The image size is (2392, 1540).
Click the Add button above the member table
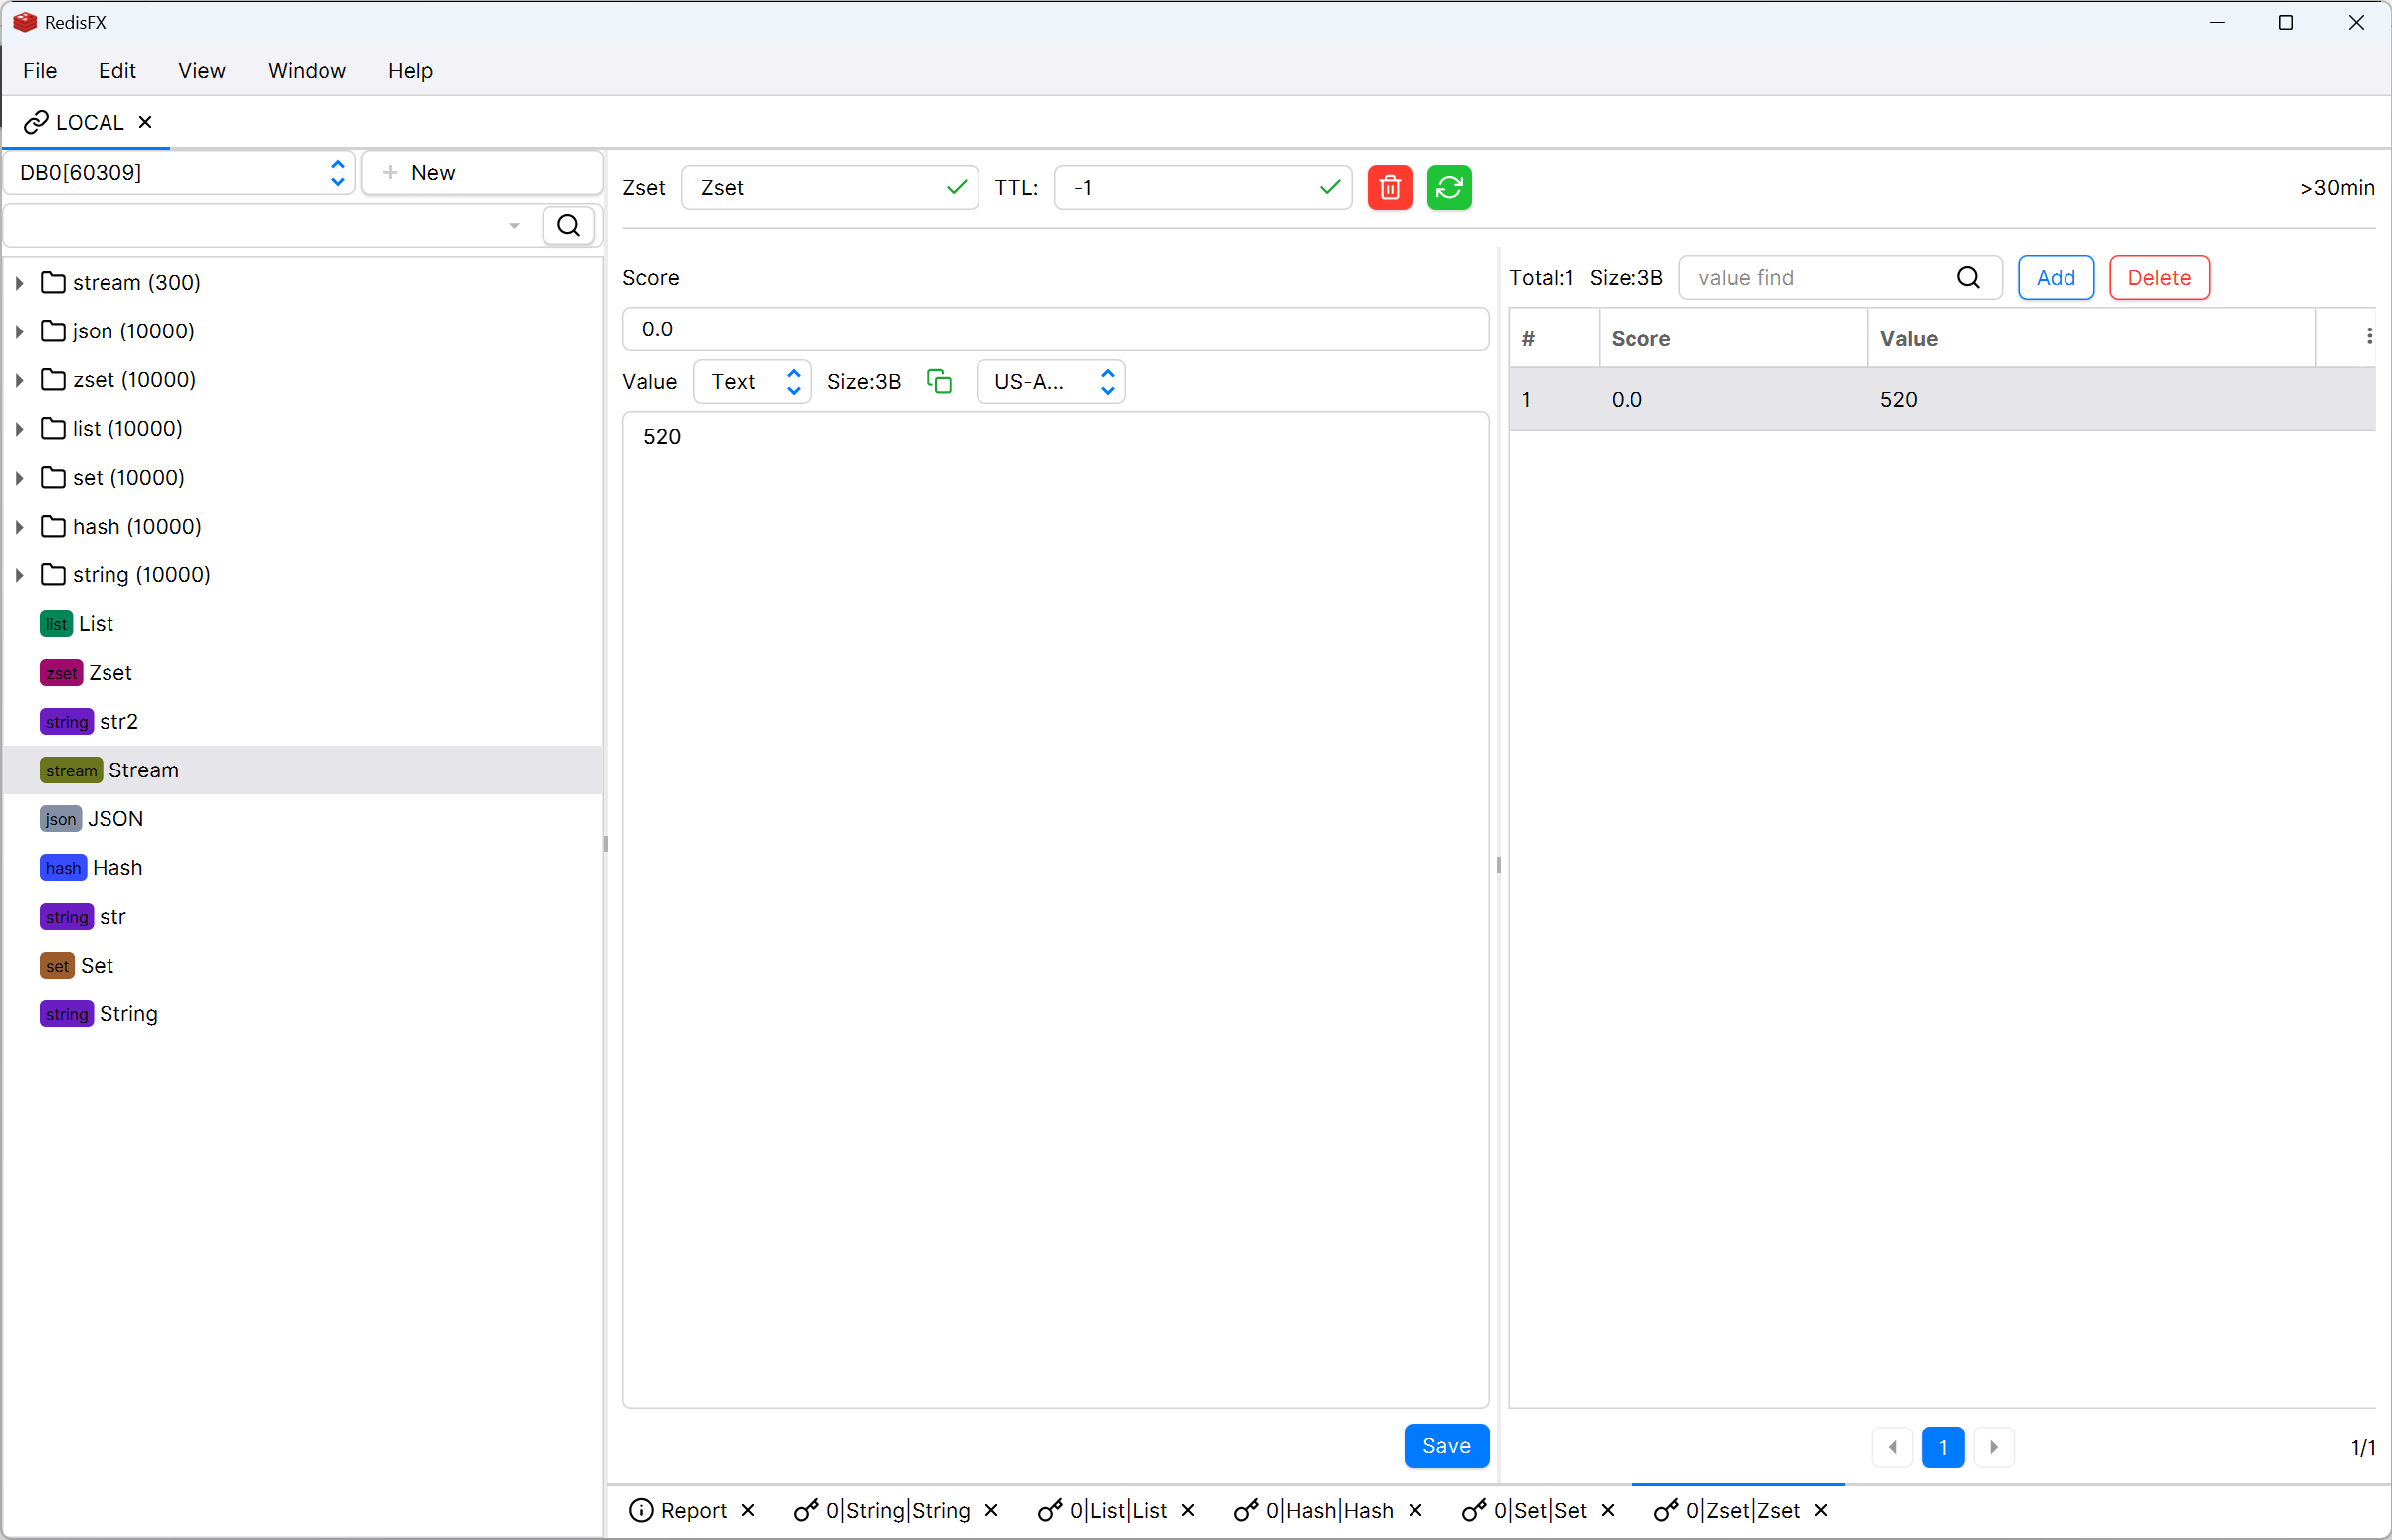[2055, 277]
